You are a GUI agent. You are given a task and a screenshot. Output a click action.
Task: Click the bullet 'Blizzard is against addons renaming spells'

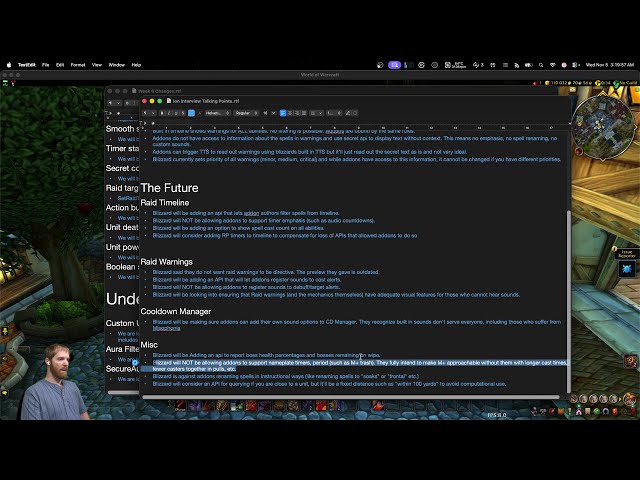click(286, 376)
